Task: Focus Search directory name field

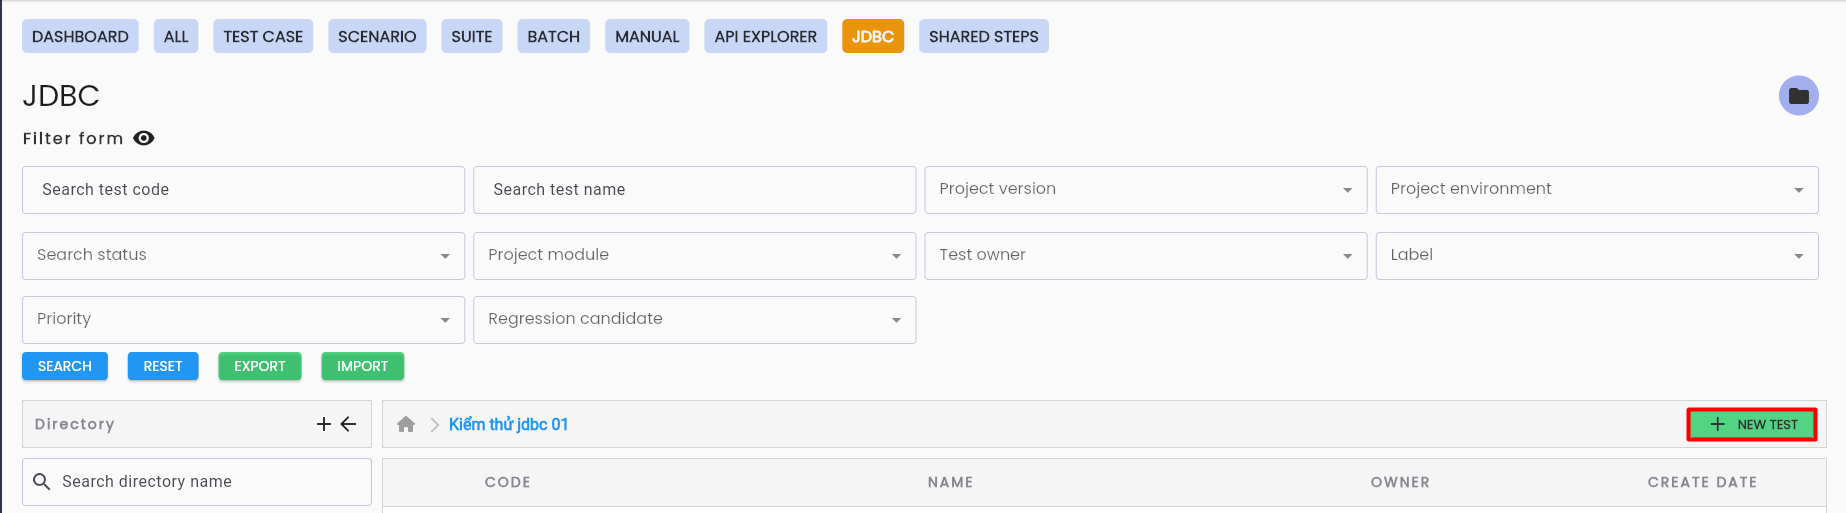Action: [x=197, y=482]
